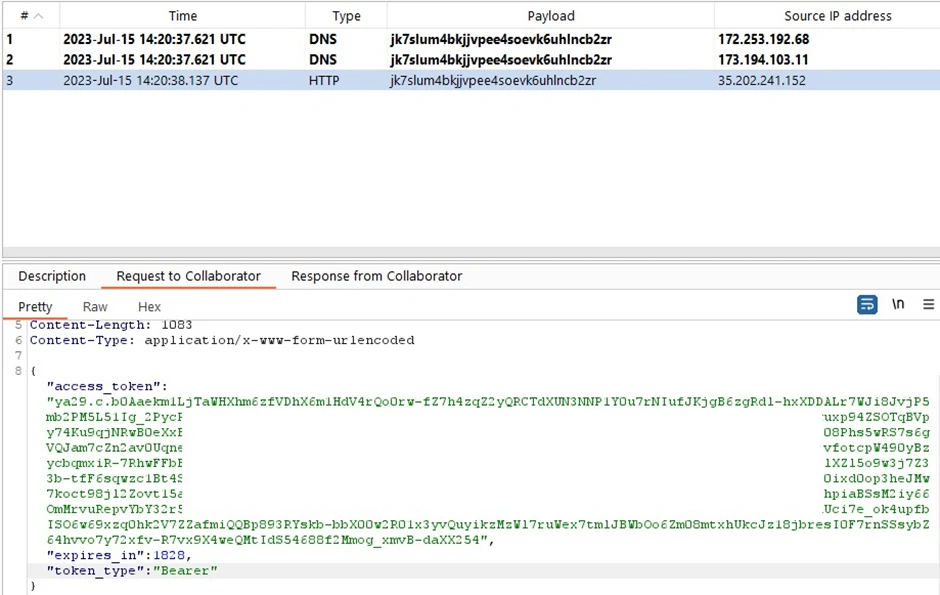The height and width of the screenshot is (595, 940).
Task: Click the Type column header
Action: point(346,15)
